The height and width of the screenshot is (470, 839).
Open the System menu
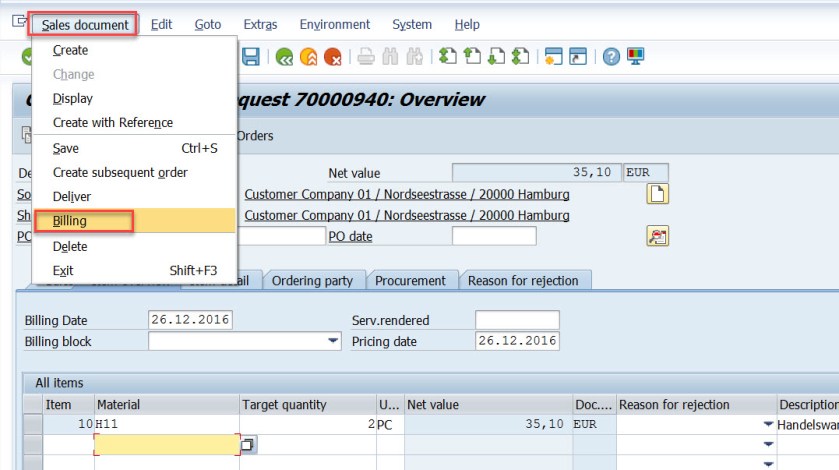click(412, 25)
